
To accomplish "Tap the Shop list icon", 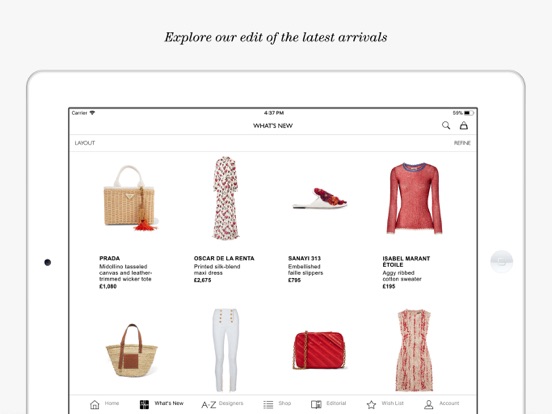I will (268, 404).
